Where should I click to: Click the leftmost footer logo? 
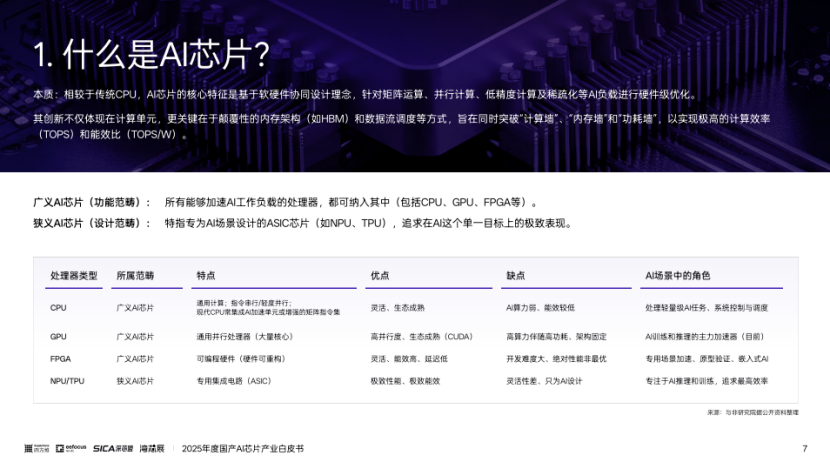[37, 448]
